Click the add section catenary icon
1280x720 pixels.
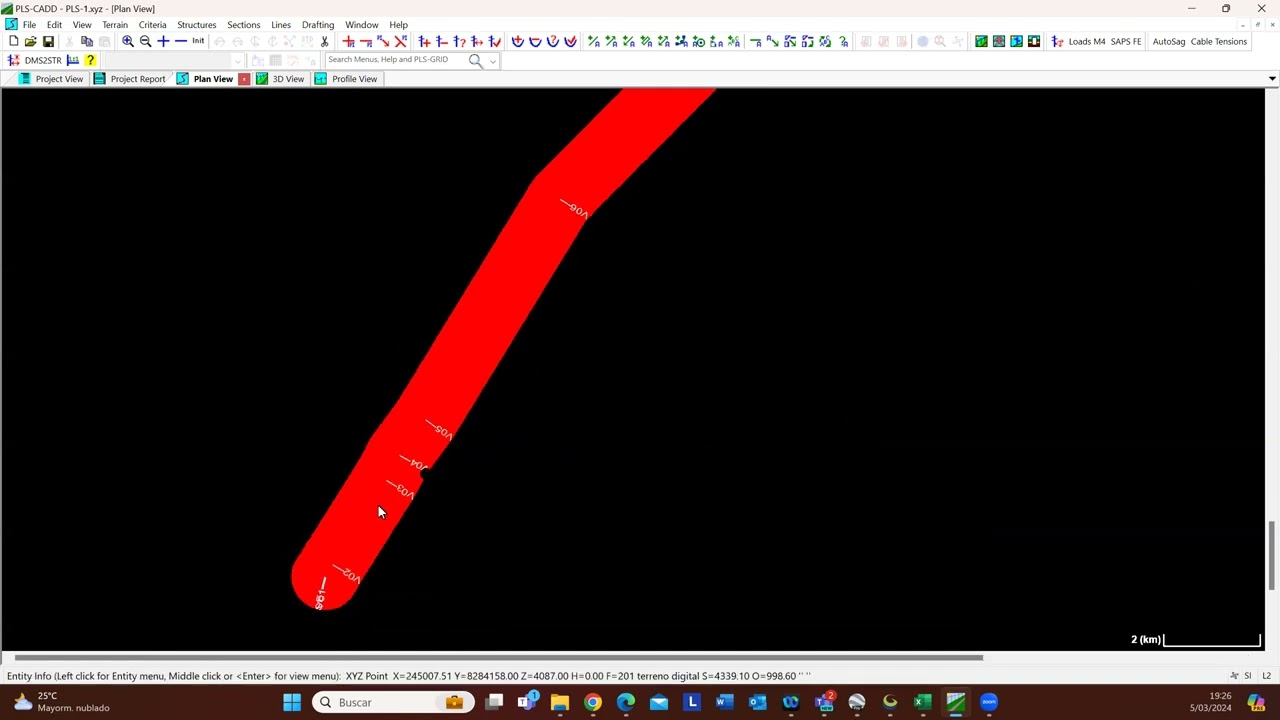point(518,41)
